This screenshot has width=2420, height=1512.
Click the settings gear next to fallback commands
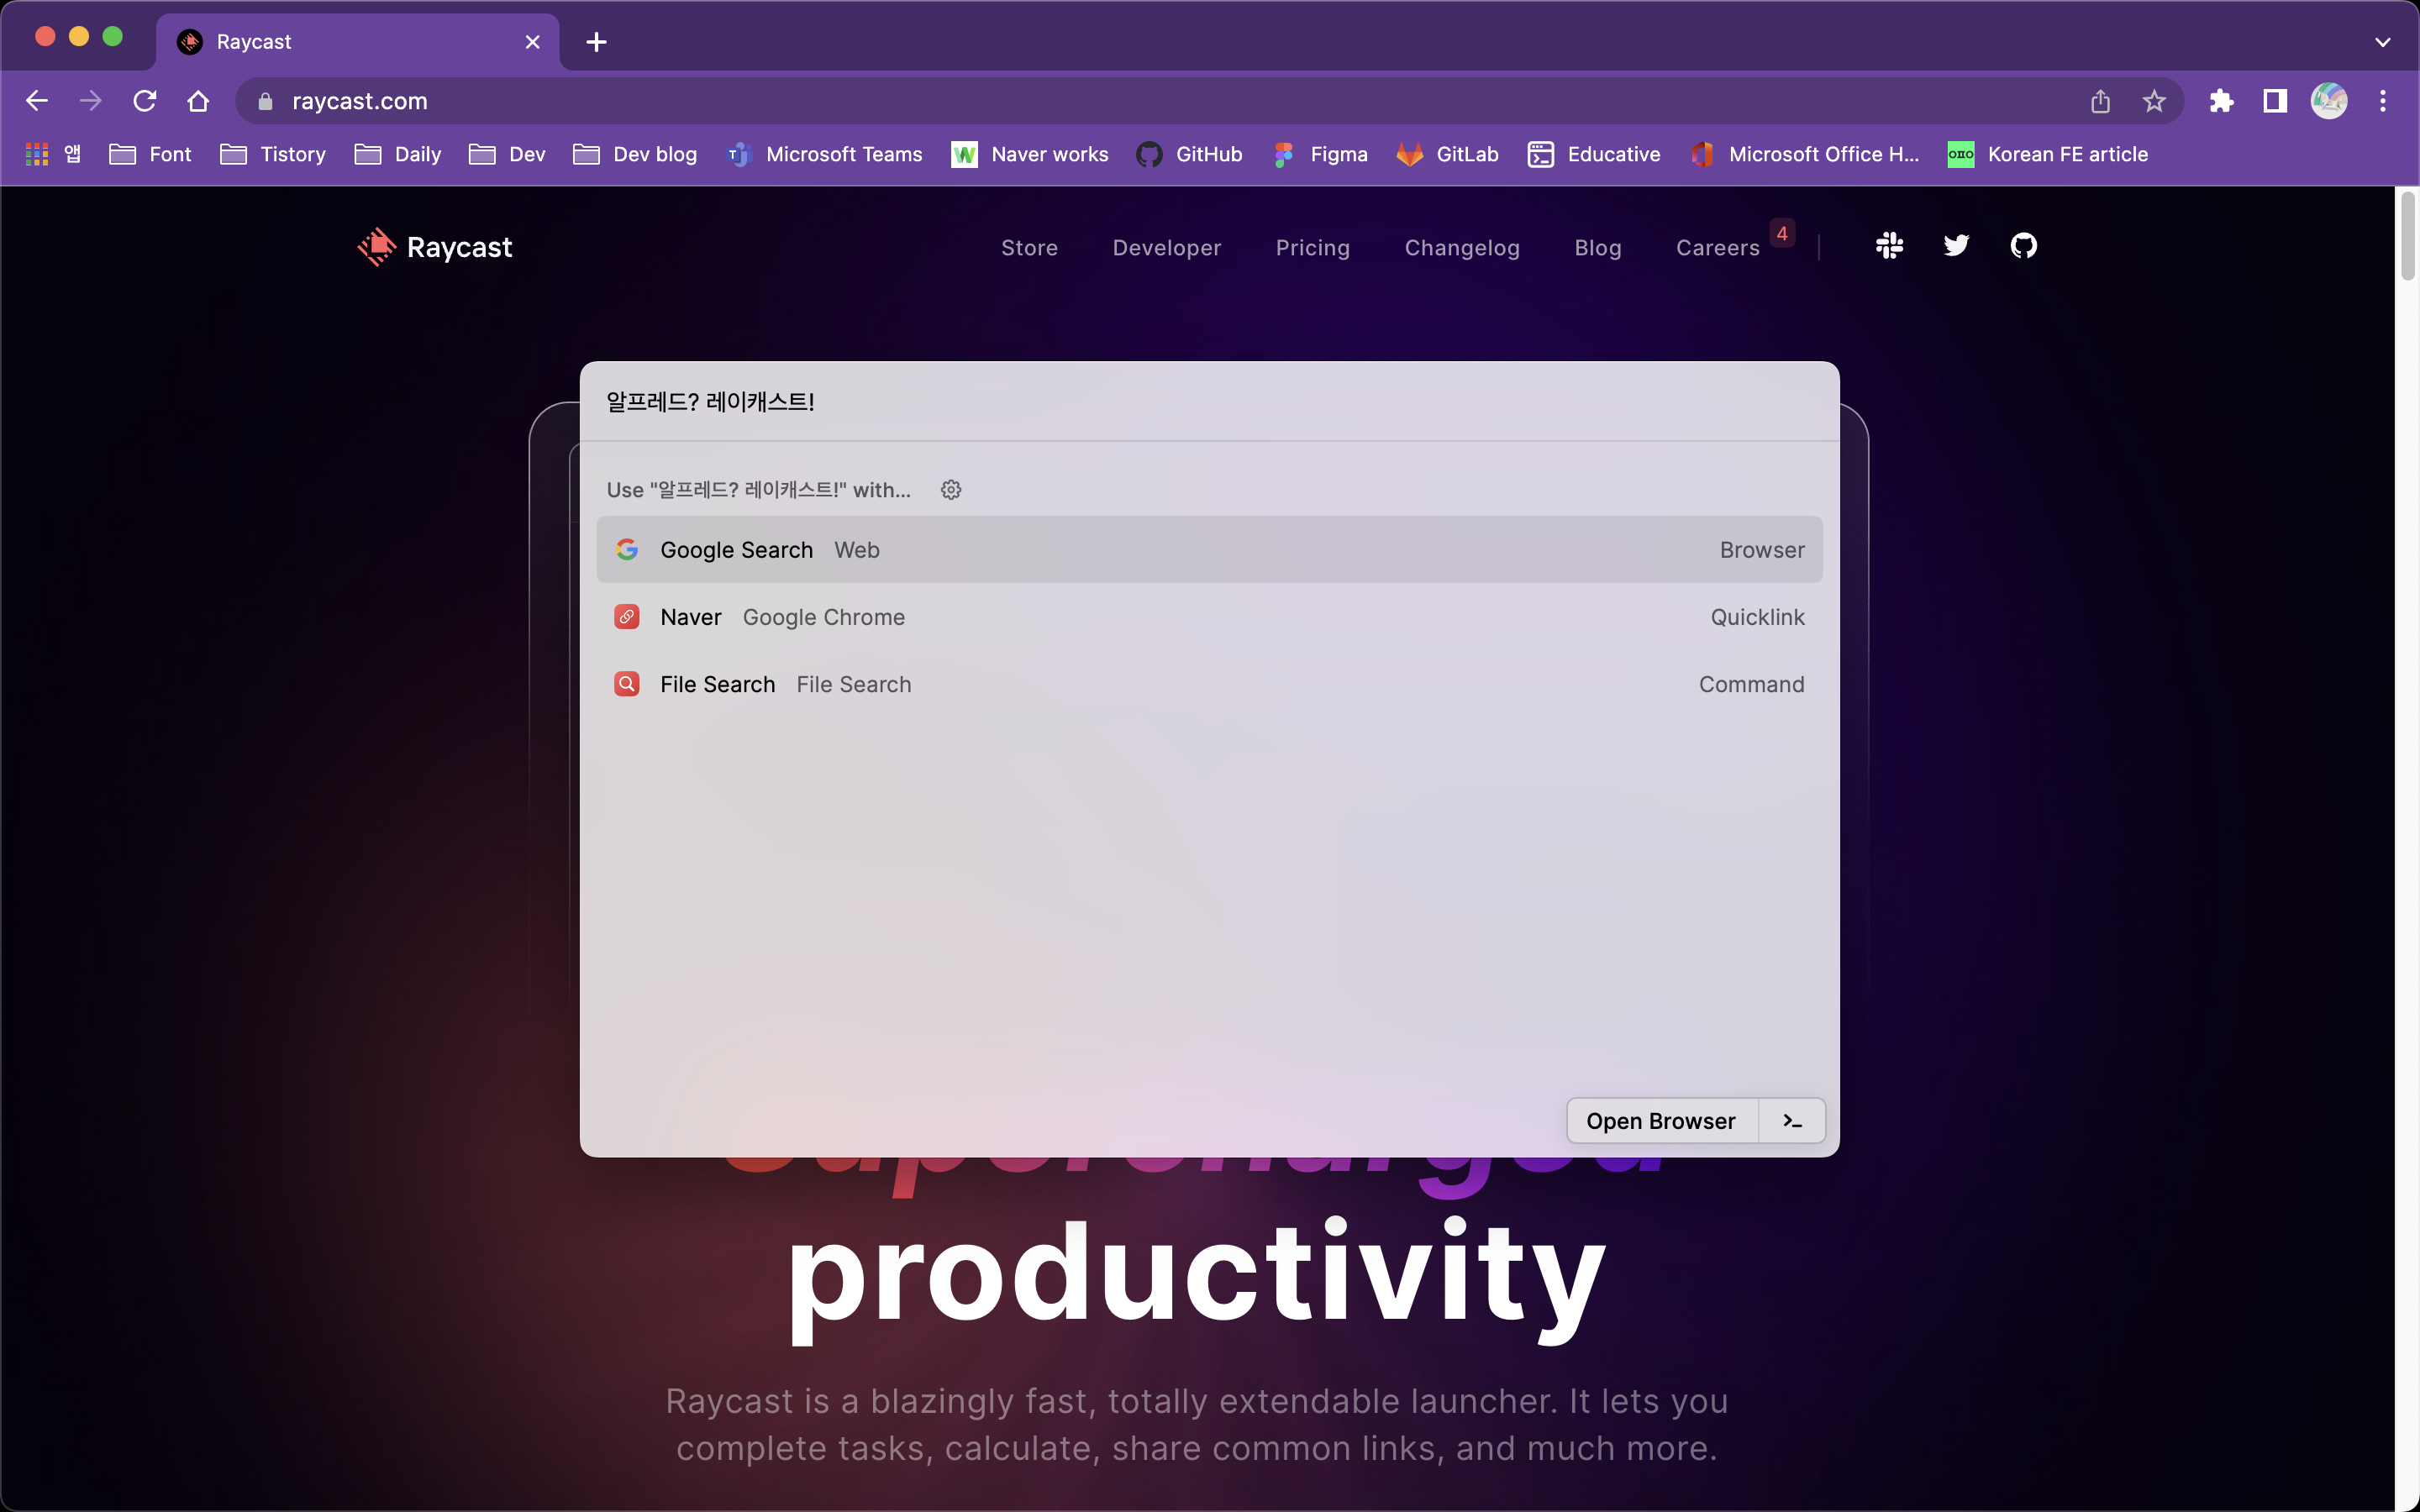951,490
